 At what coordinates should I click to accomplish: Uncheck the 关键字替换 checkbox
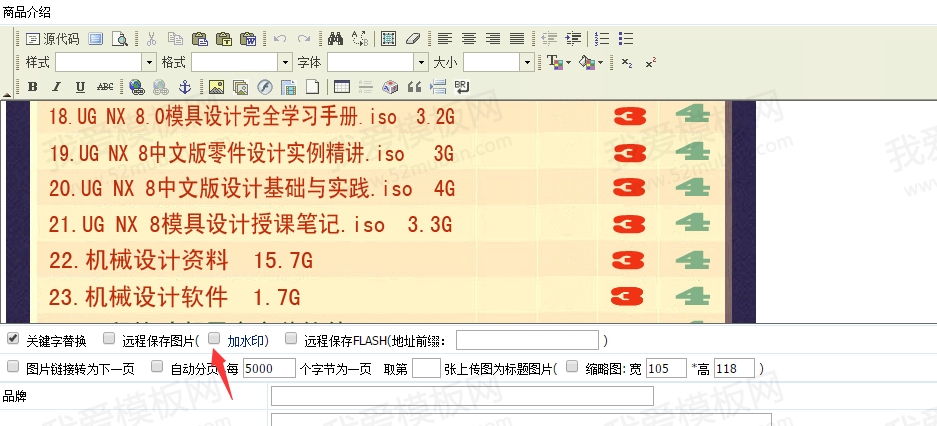12,339
